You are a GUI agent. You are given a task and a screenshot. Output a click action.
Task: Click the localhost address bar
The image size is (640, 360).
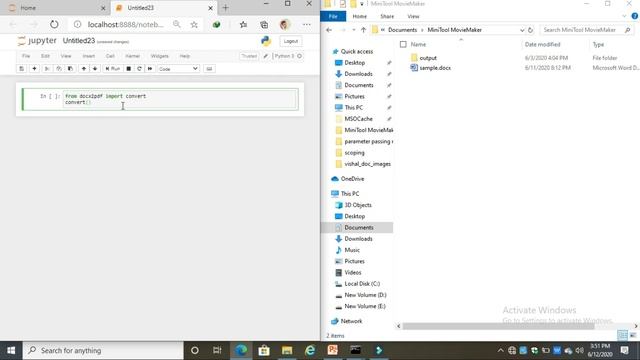pos(126,24)
